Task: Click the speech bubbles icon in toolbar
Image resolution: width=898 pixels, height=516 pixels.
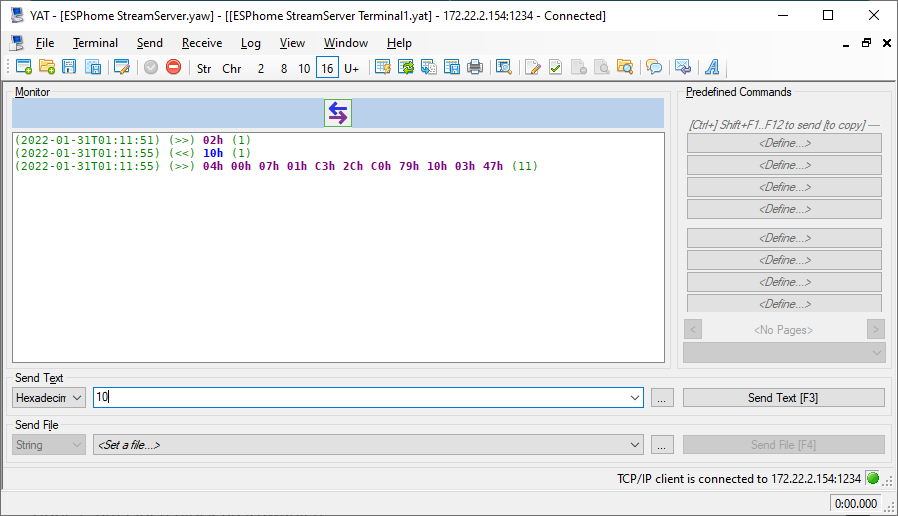Action: pos(654,68)
